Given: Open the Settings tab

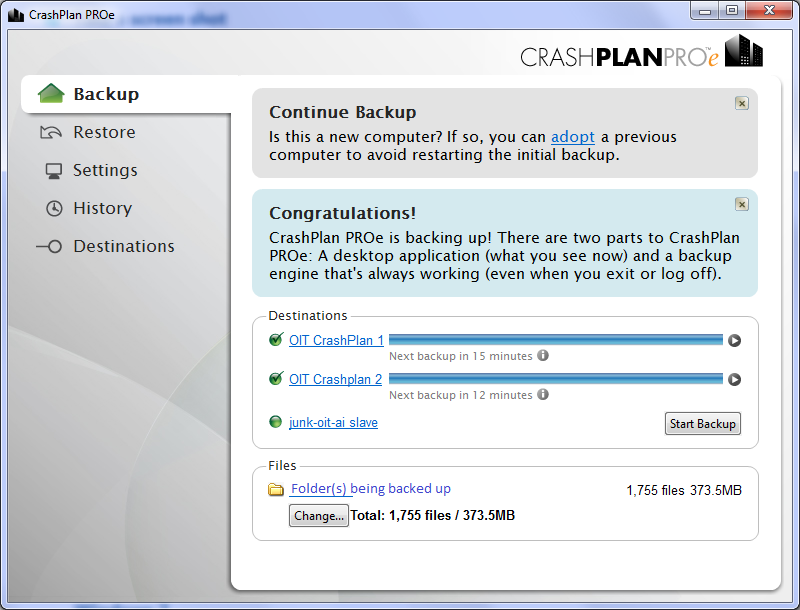Looking at the screenshot, I should pos(105,170).
